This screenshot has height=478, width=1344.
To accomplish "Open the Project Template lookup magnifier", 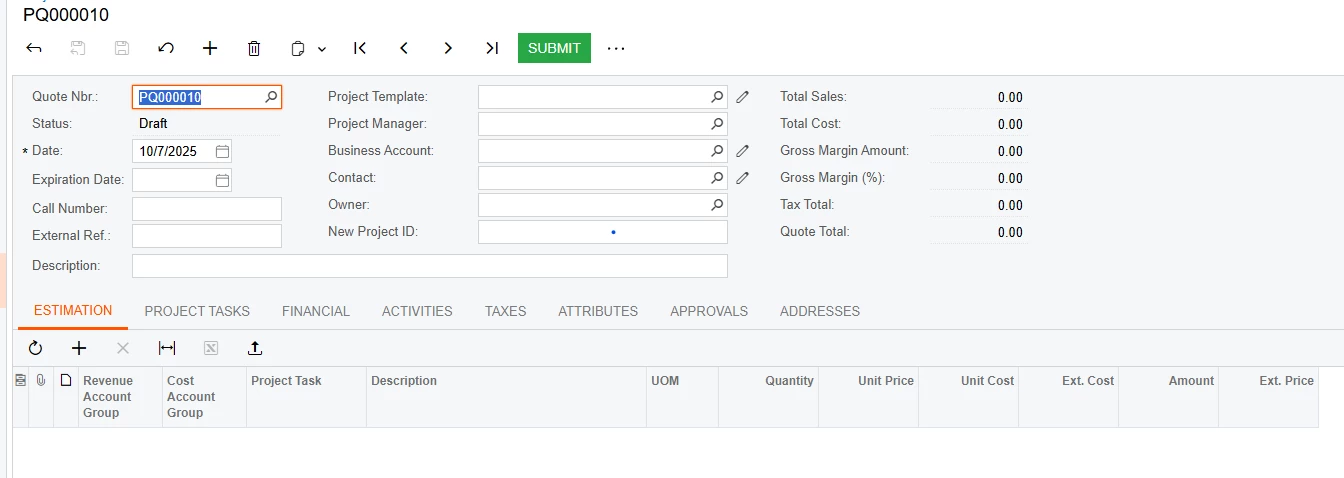I will point(717,97).
